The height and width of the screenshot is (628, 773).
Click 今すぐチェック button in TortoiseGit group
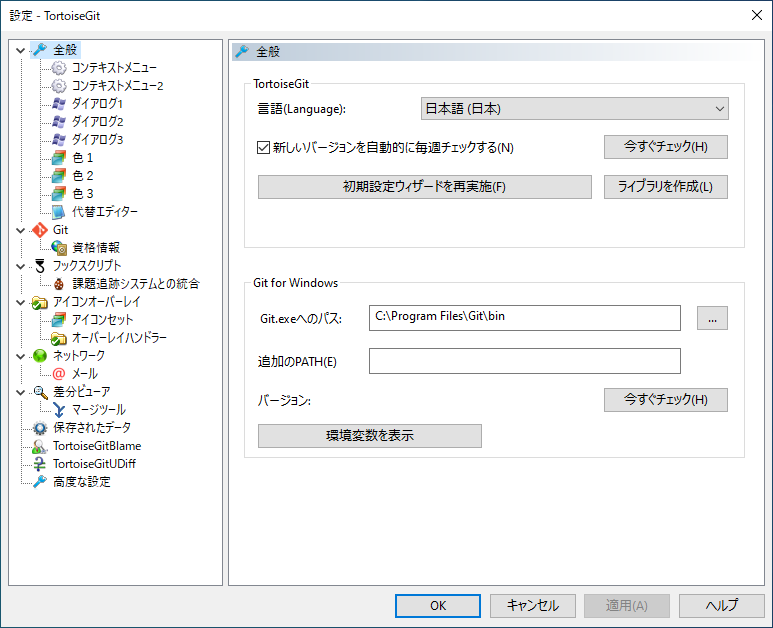point(666,147)
